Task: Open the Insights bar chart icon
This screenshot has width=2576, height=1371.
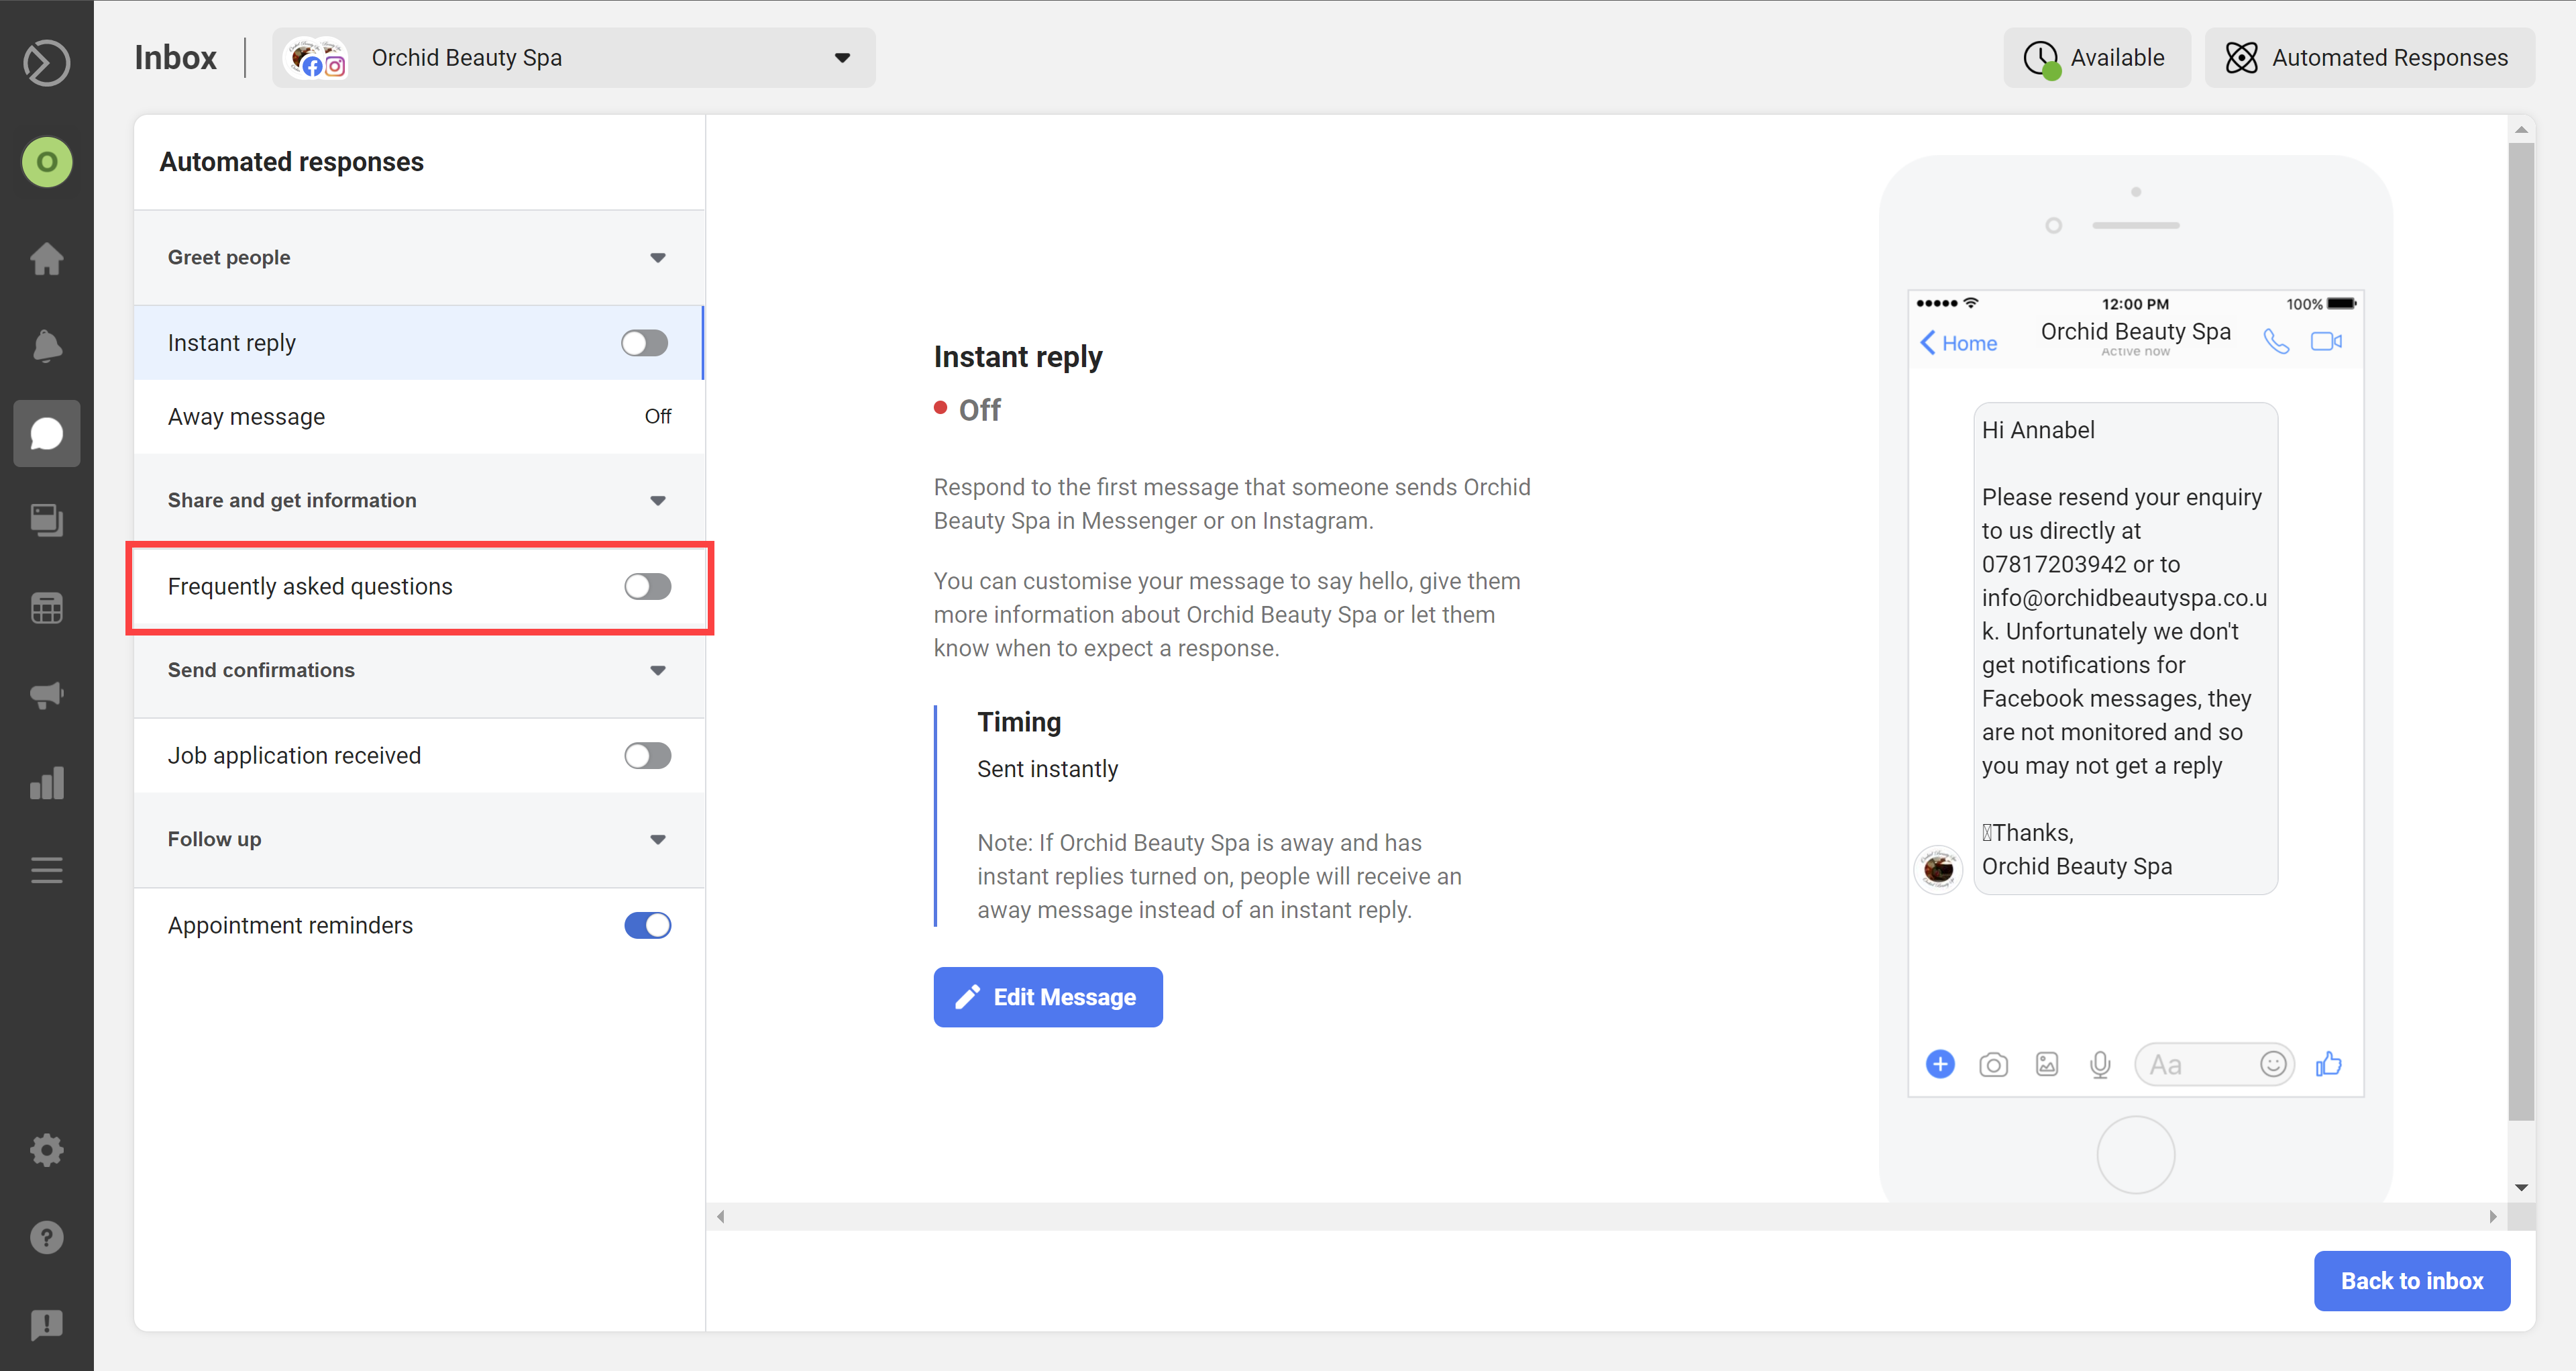Action: [46, 782]
